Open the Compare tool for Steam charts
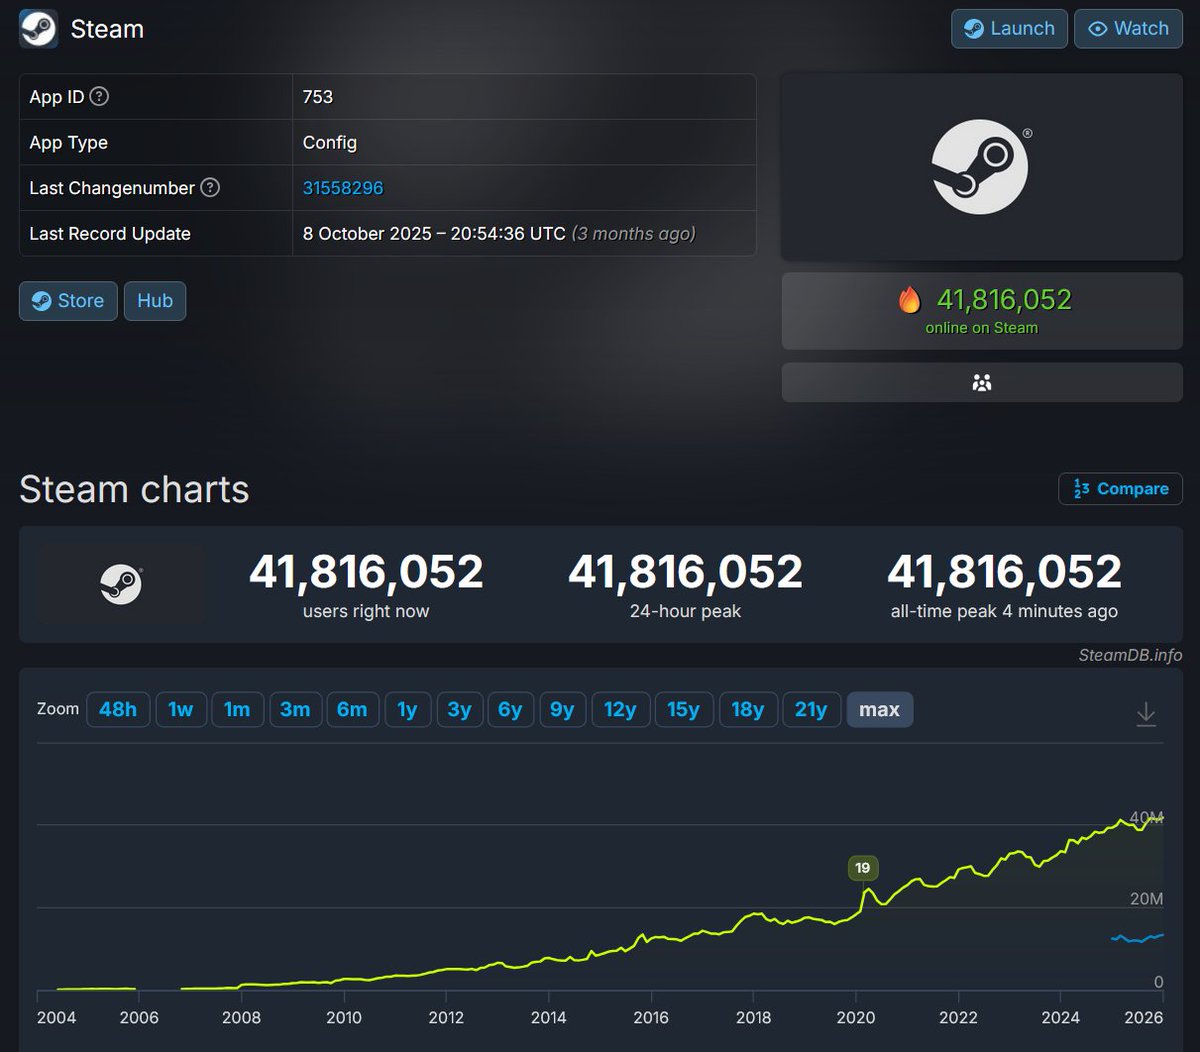Viewport: 1200px width, 1052px height. [x=1119, y=489]
